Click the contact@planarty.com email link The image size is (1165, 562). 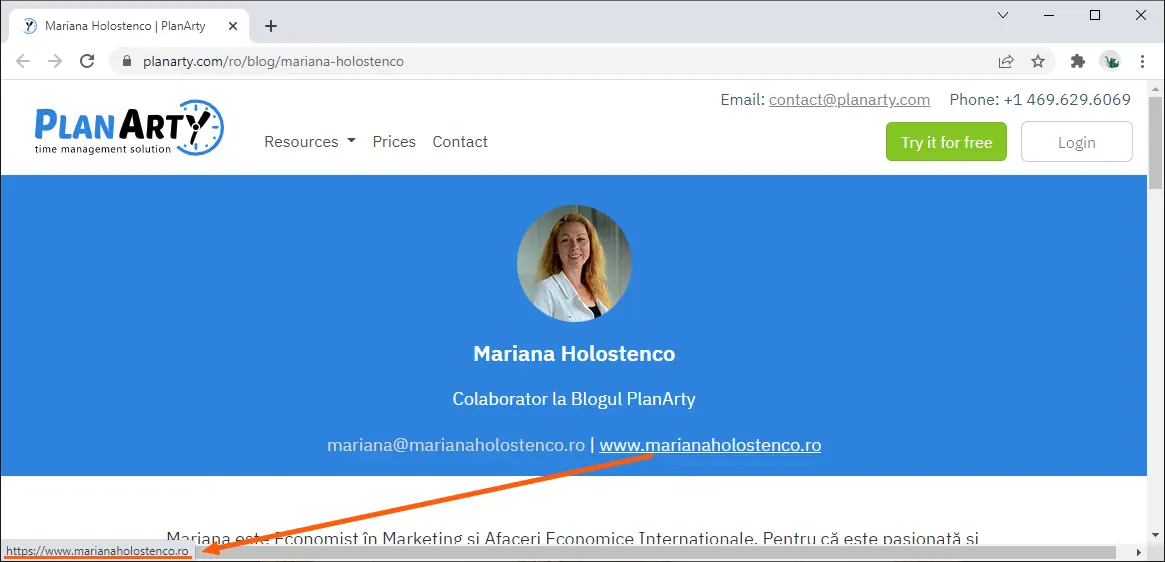click(x=849, y=100)
